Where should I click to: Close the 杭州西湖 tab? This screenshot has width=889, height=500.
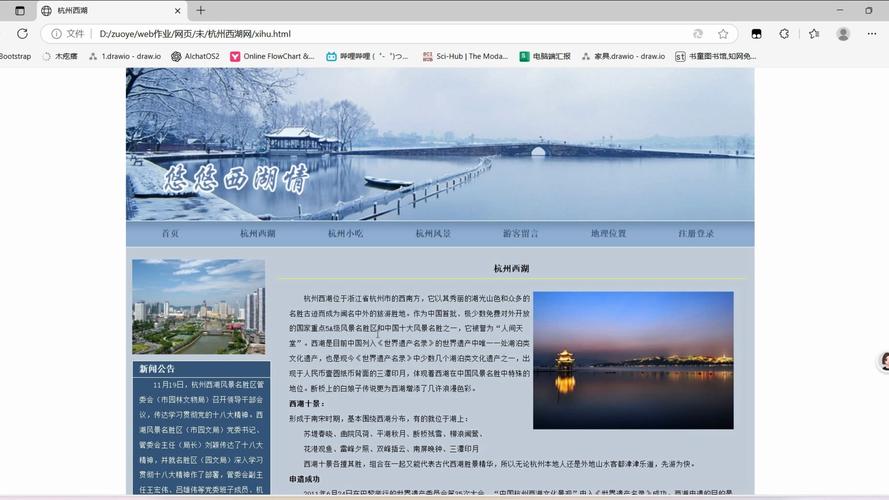pos(177,10)
